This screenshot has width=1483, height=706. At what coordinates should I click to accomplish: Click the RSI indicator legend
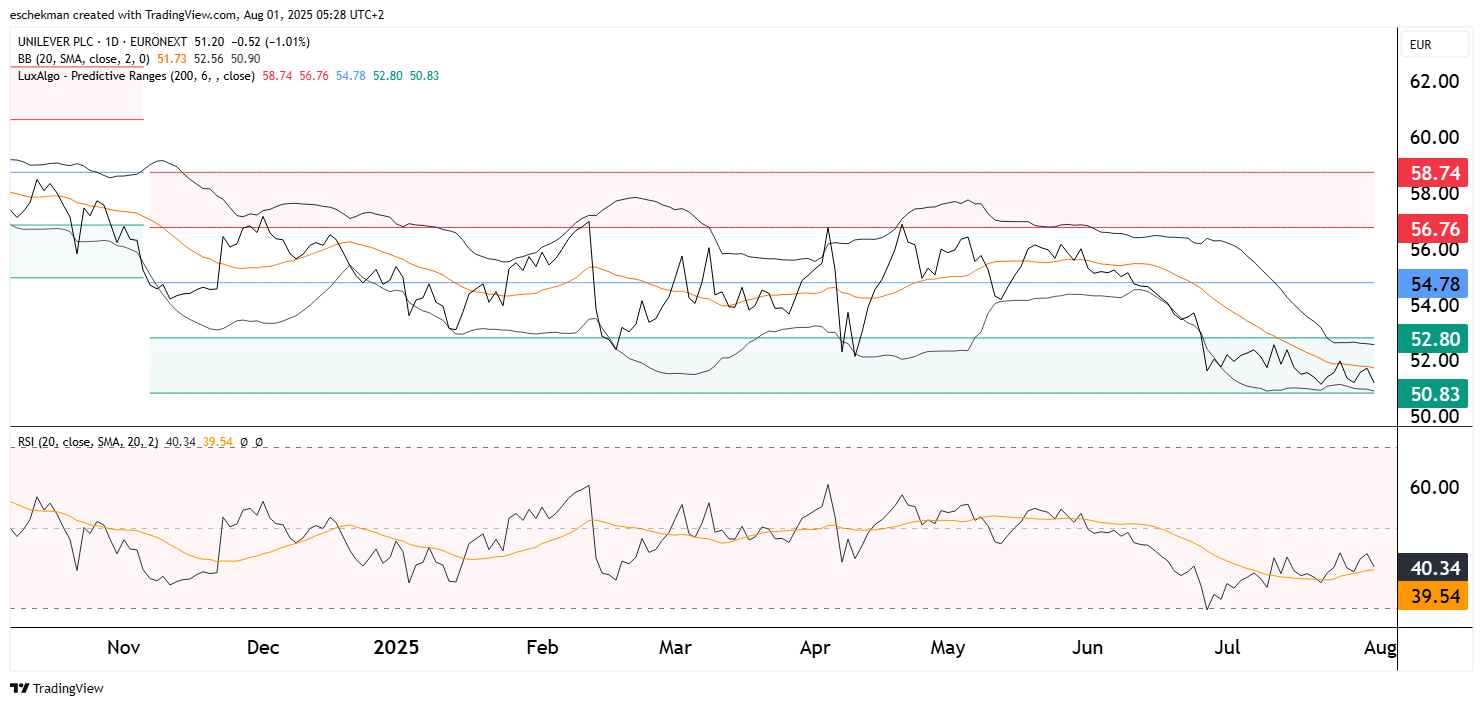94,441
